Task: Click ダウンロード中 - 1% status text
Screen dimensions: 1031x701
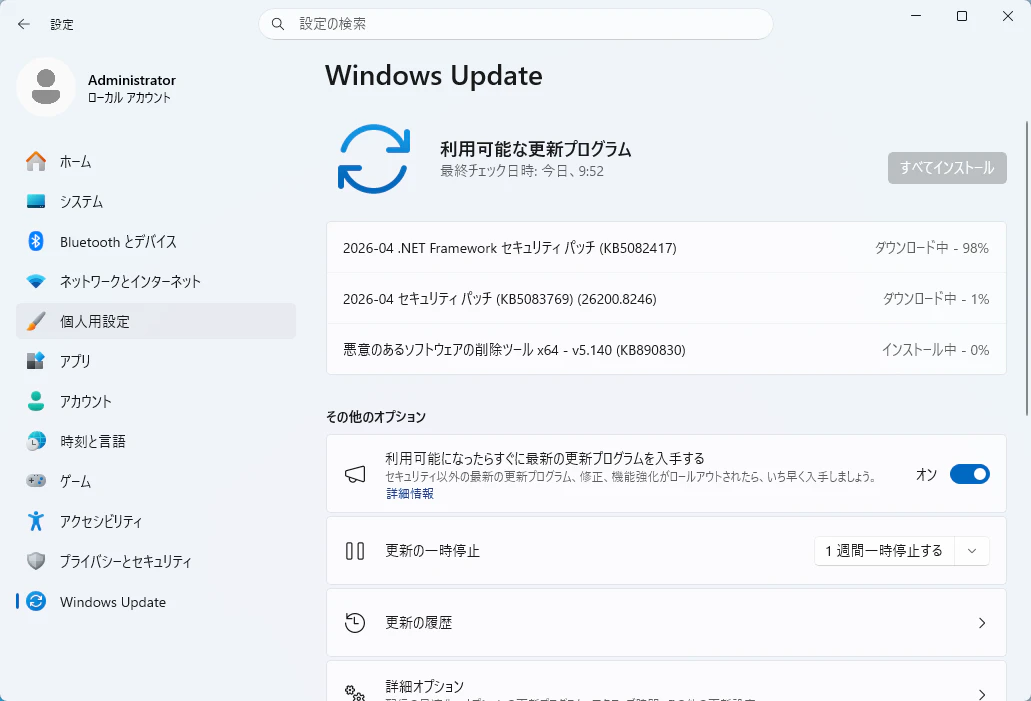Action: (936, 299)
